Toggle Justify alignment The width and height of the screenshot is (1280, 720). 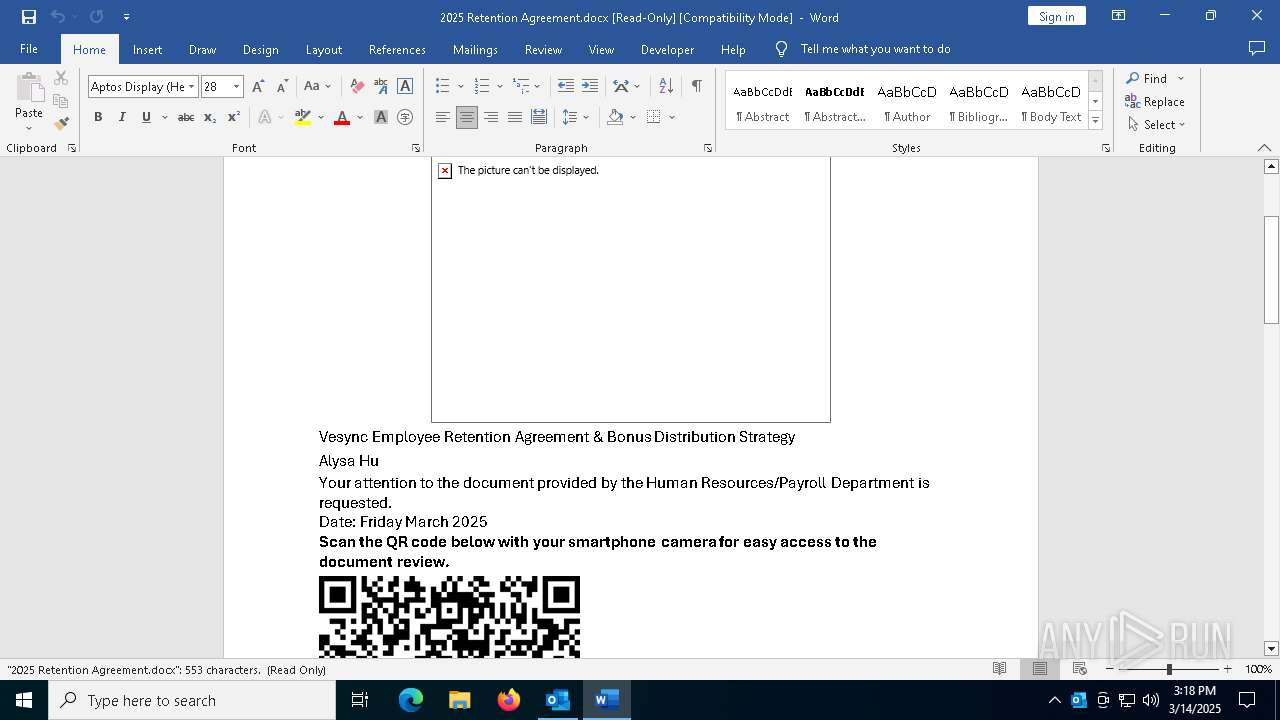coord(515,117)
